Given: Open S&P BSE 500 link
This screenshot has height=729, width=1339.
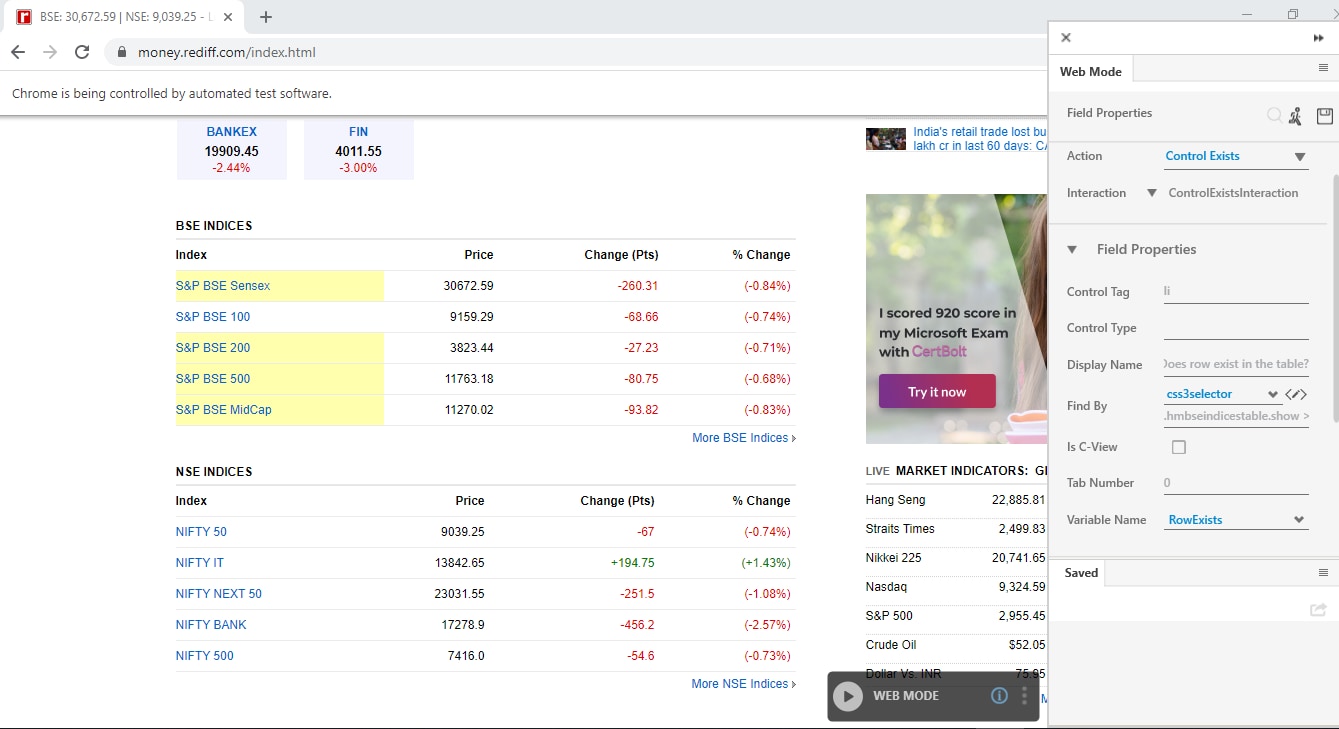Looking at the screenshot, I should tap(213, 379).
